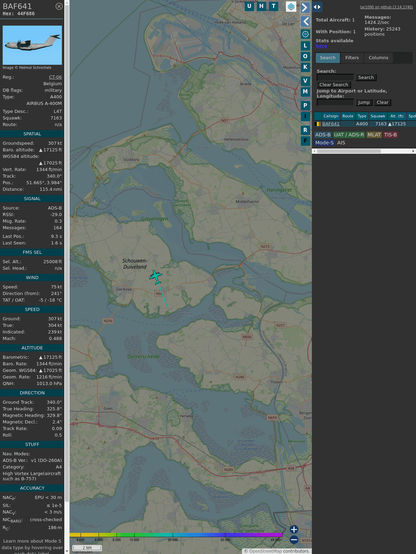
Task: Switch to the Columns tab
Action: coord(378,58)
